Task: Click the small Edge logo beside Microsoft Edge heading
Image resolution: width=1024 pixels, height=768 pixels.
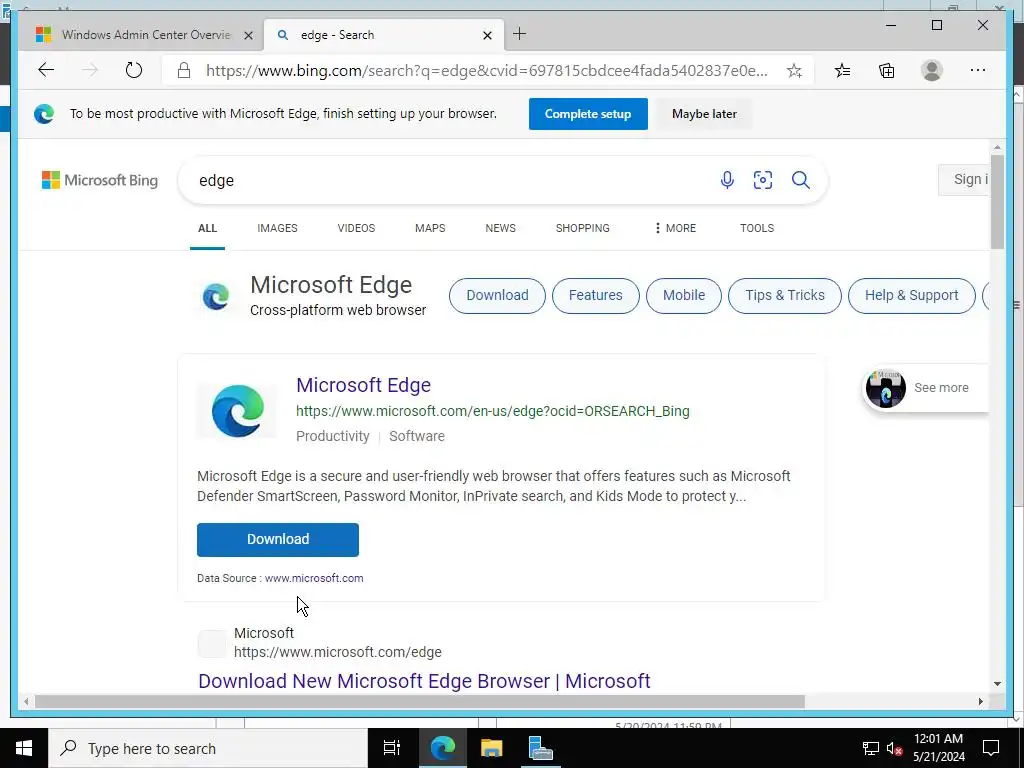Action: coord(216,296)
